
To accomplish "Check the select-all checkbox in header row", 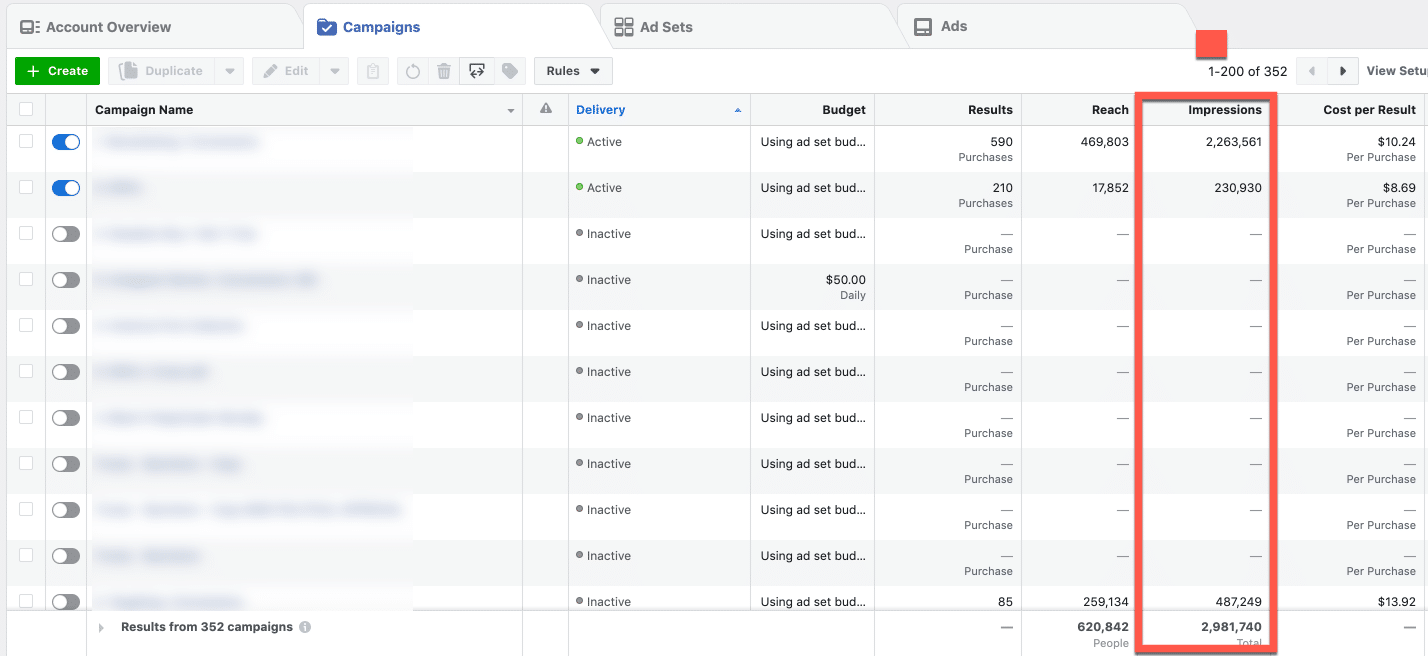I will (26, 109).
